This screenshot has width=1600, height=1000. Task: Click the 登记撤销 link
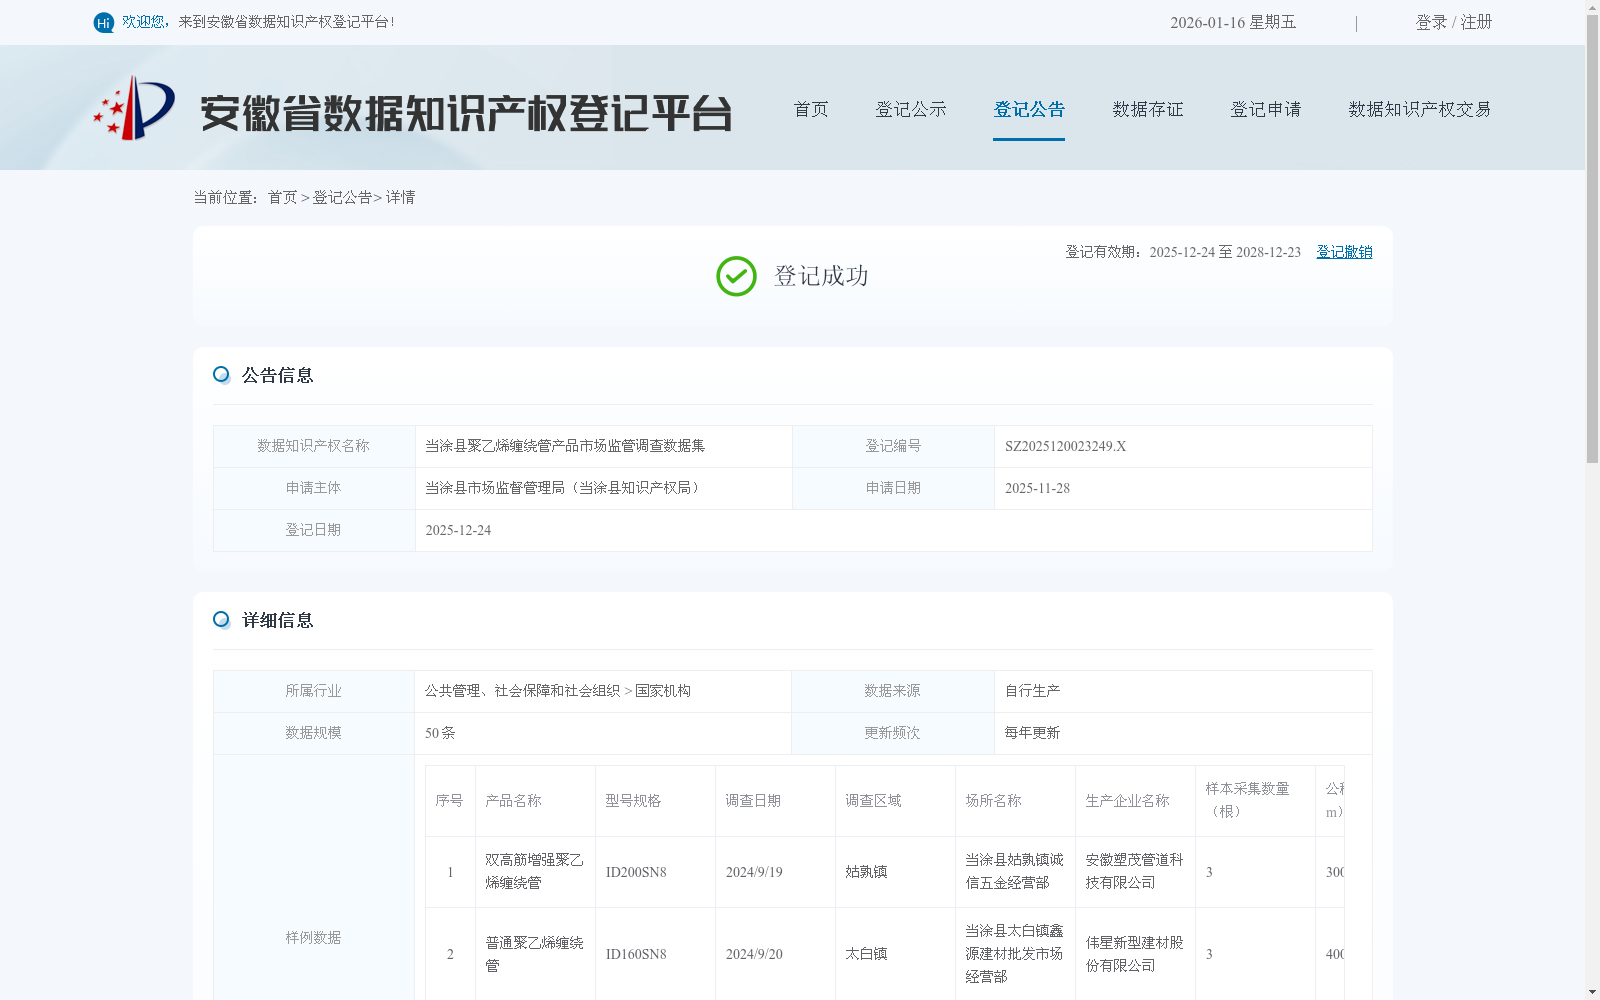click(1344, 252)
